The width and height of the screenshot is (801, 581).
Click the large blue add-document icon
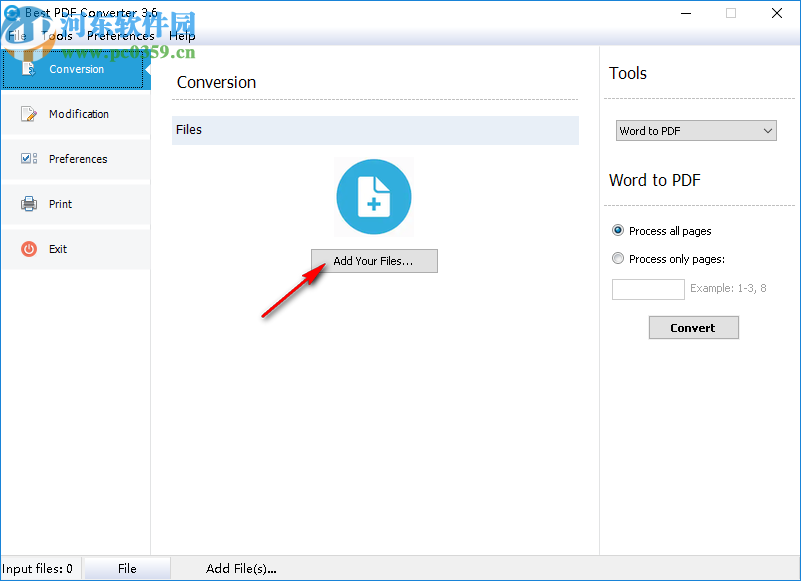click(373, 196)
